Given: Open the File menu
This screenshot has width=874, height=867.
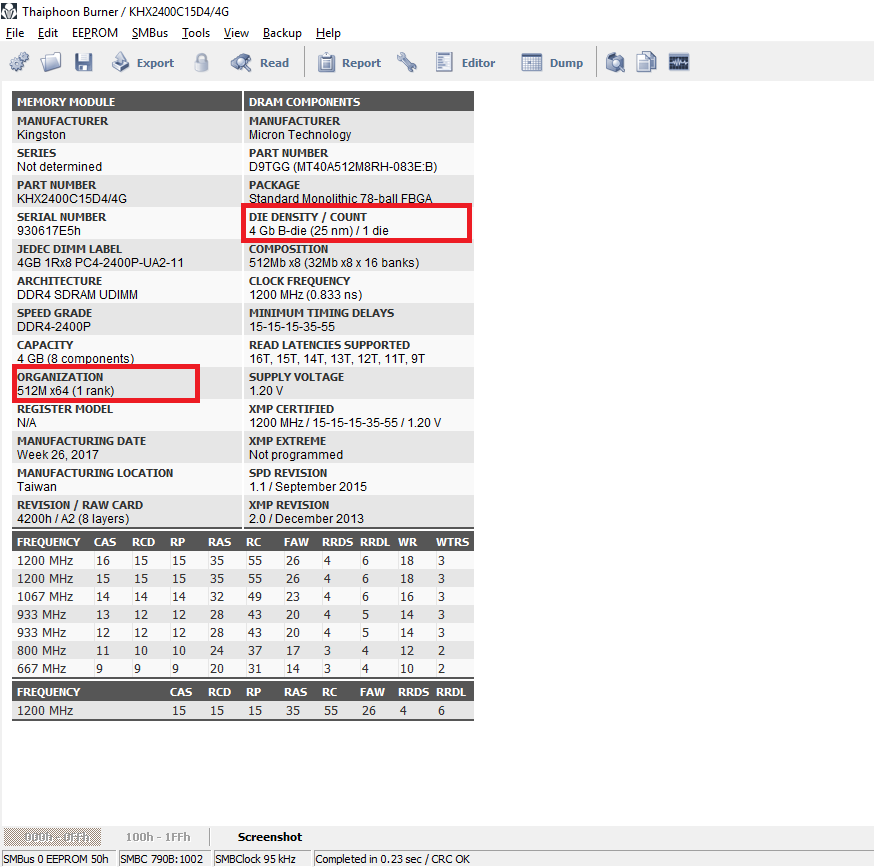Looking at the screenshot, I should [x=15, y=33].
